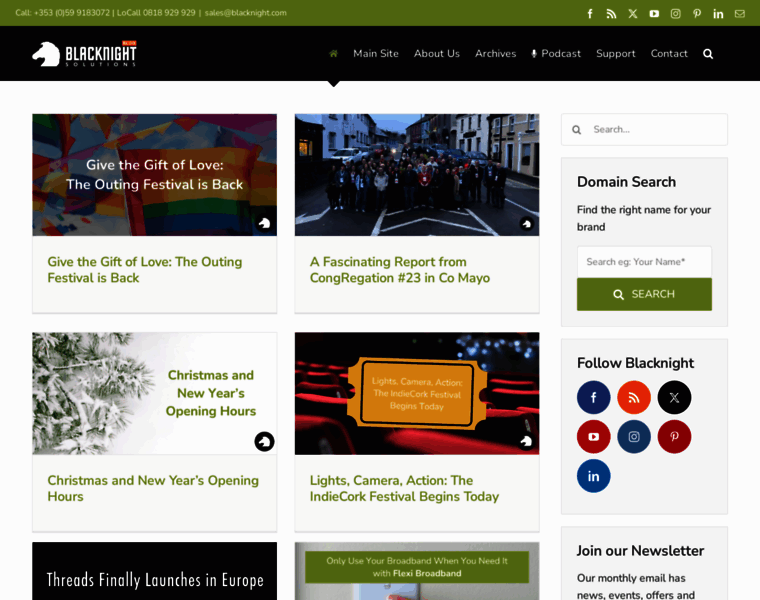760x600 pixels.
Task: Open Support menu item
Action: point(616,54)
